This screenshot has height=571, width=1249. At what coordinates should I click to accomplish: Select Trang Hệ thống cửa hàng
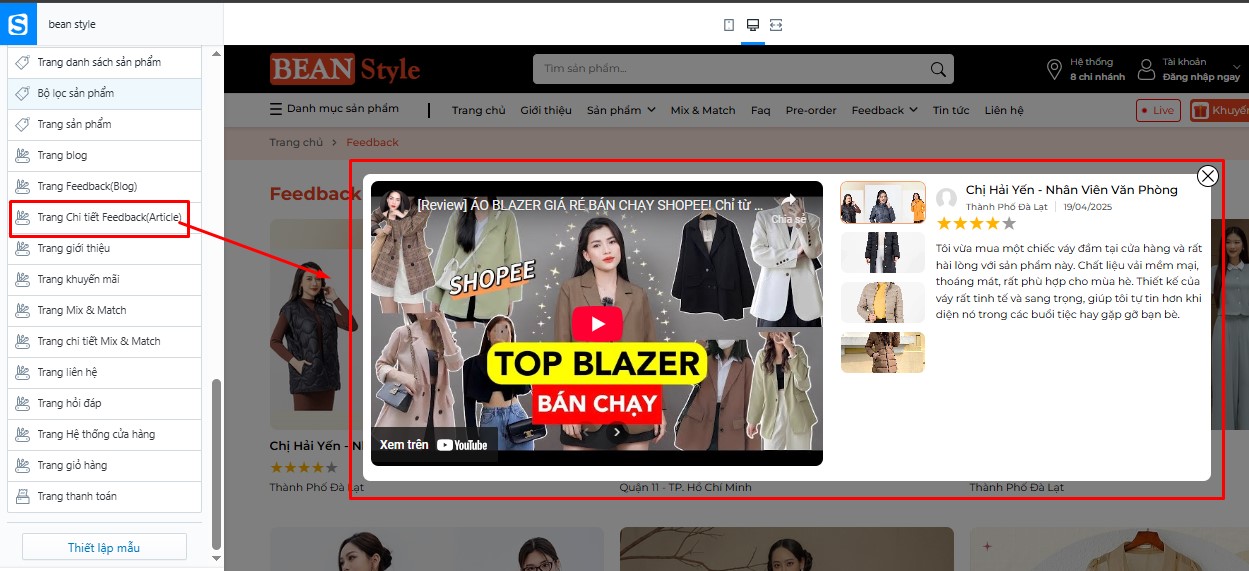click(105, 434)
